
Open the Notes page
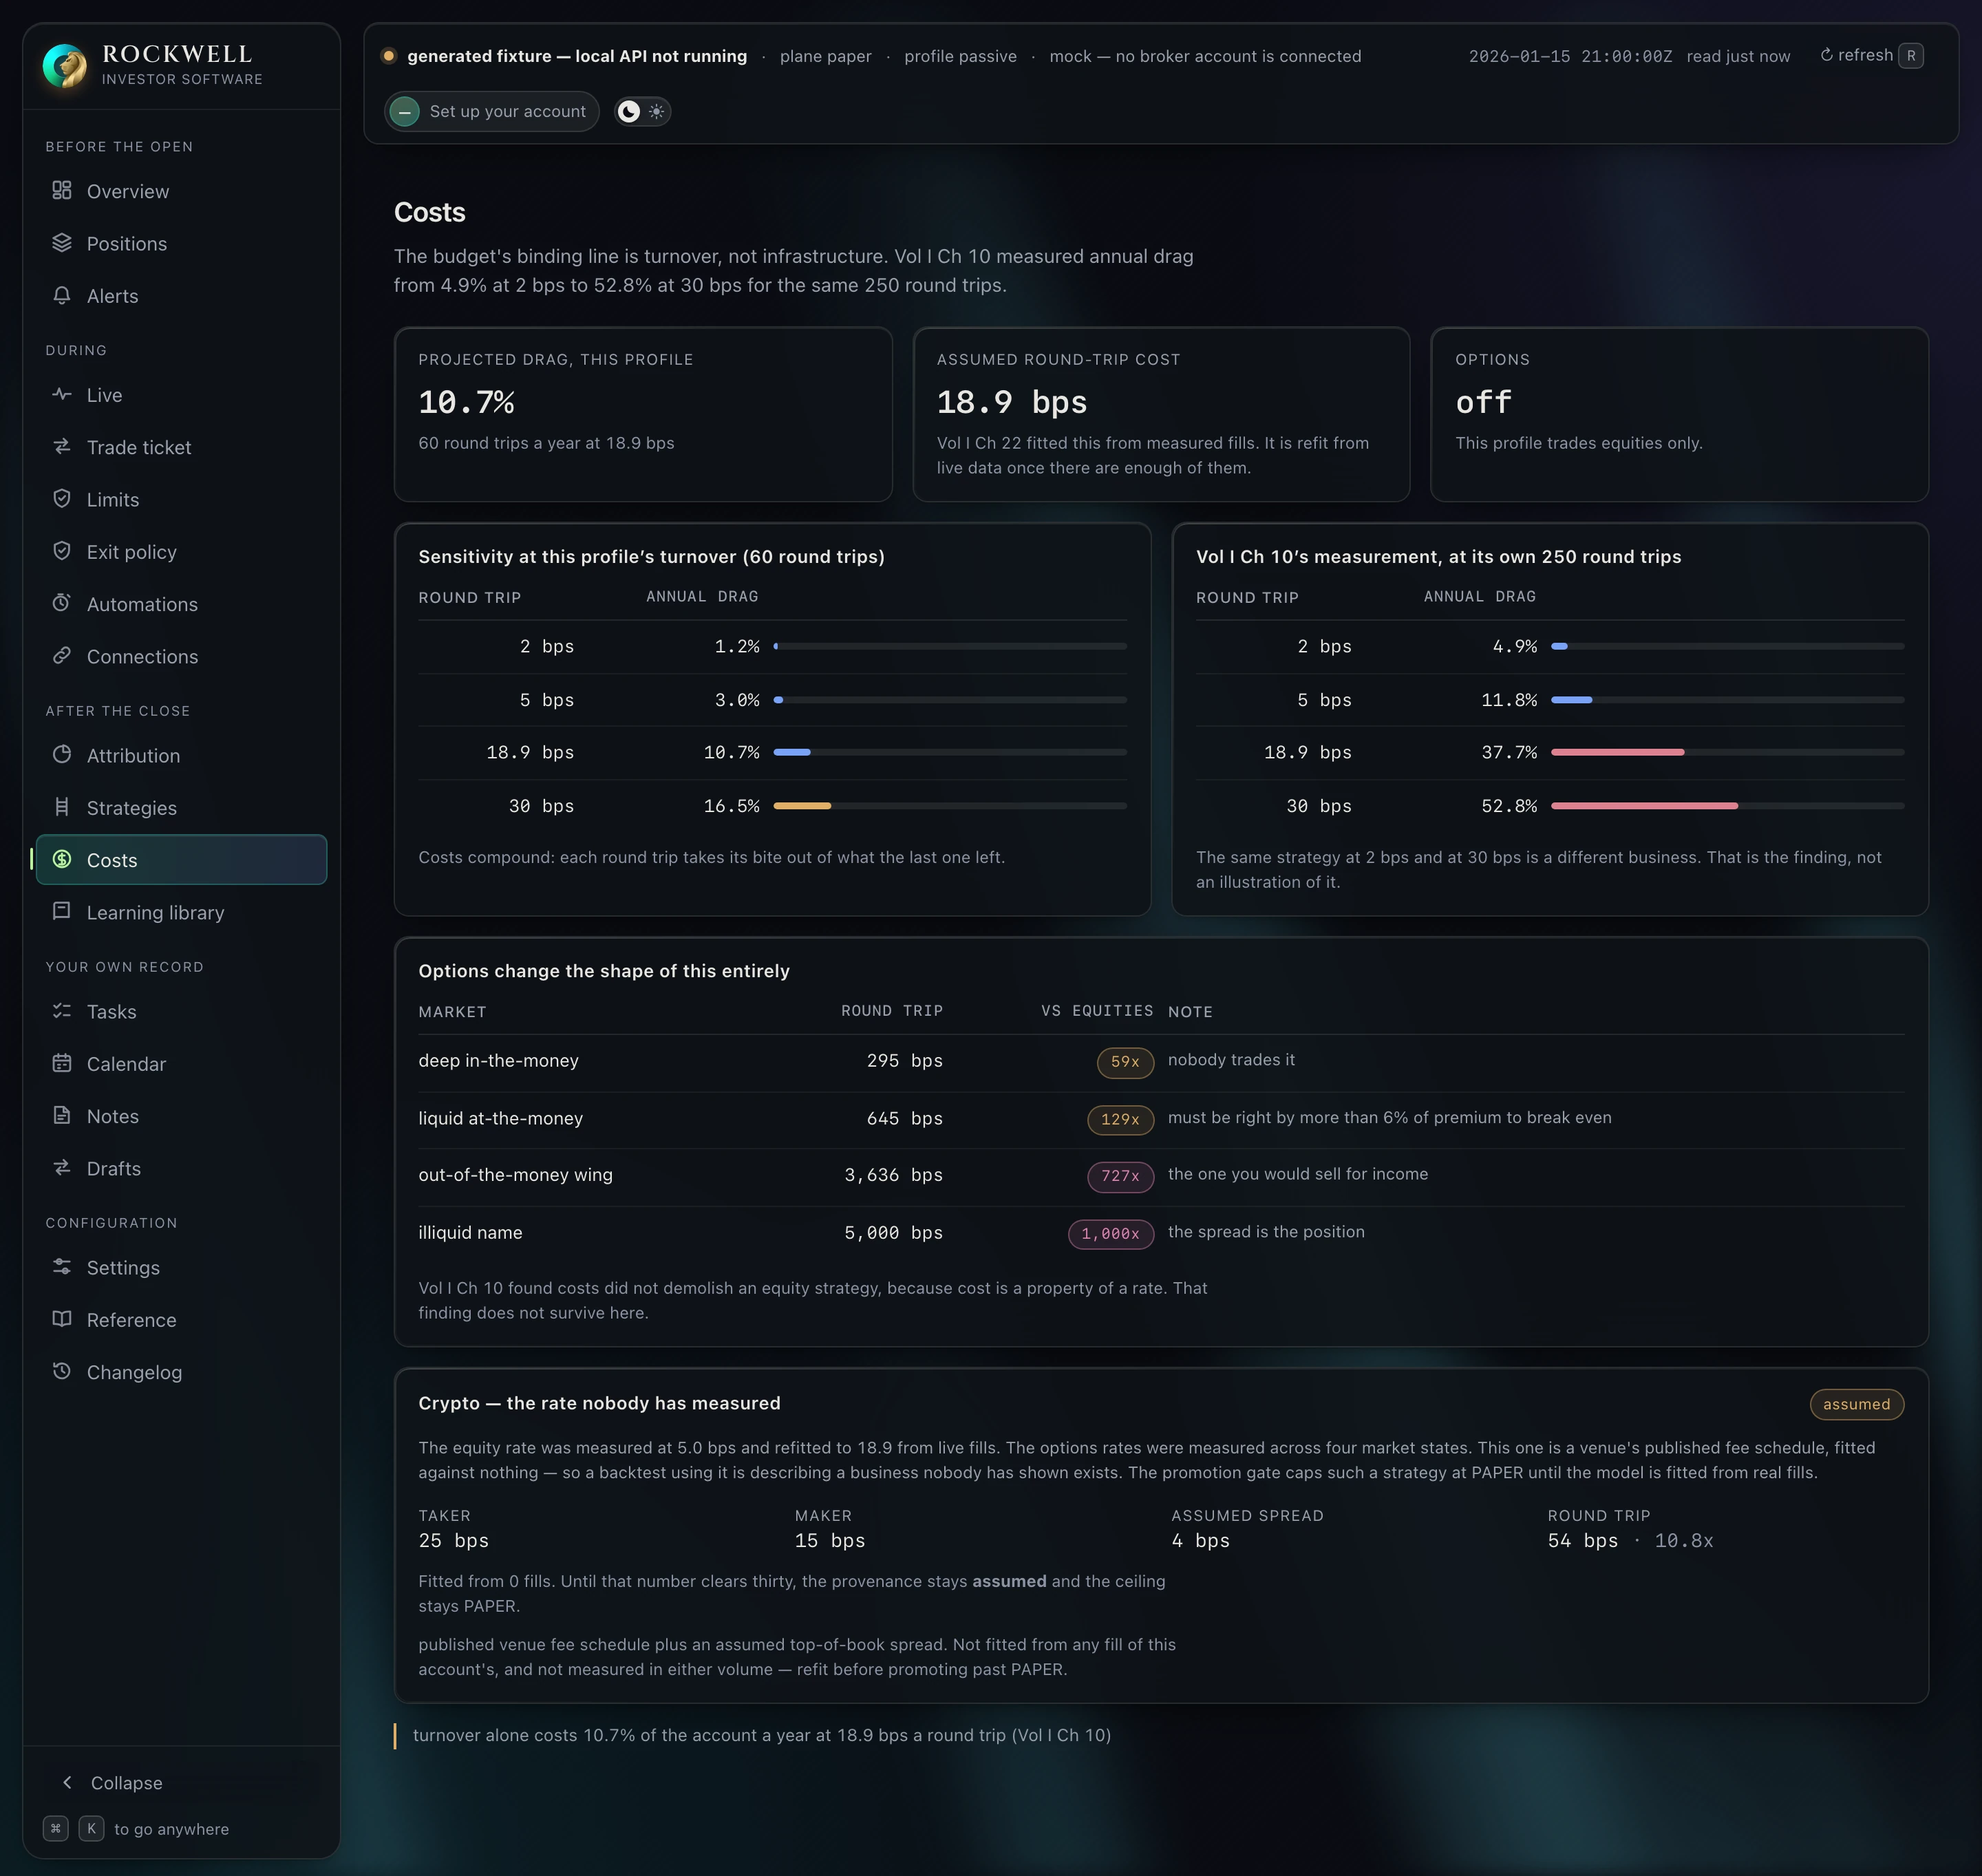click(x=181, y=1116)
